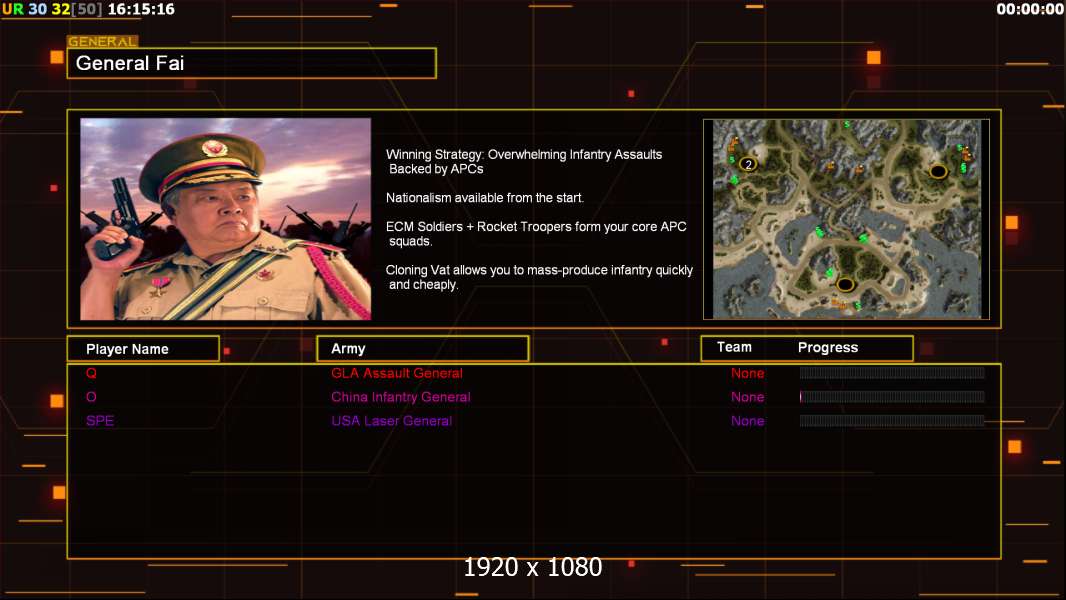1066x600 pixels.
Task: Click the Nationalism available from the start line
Action: 485,198
